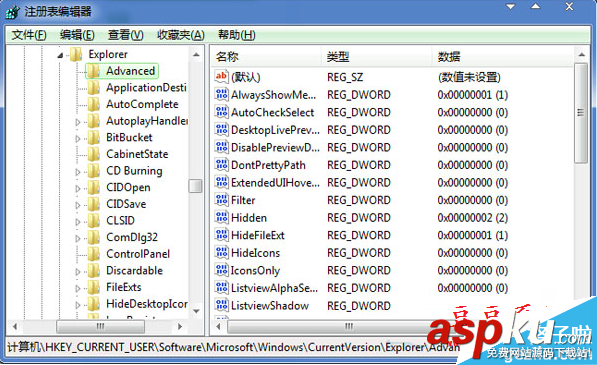Sort values by 数据 column header
597x365 pixels.
[503, 57]
